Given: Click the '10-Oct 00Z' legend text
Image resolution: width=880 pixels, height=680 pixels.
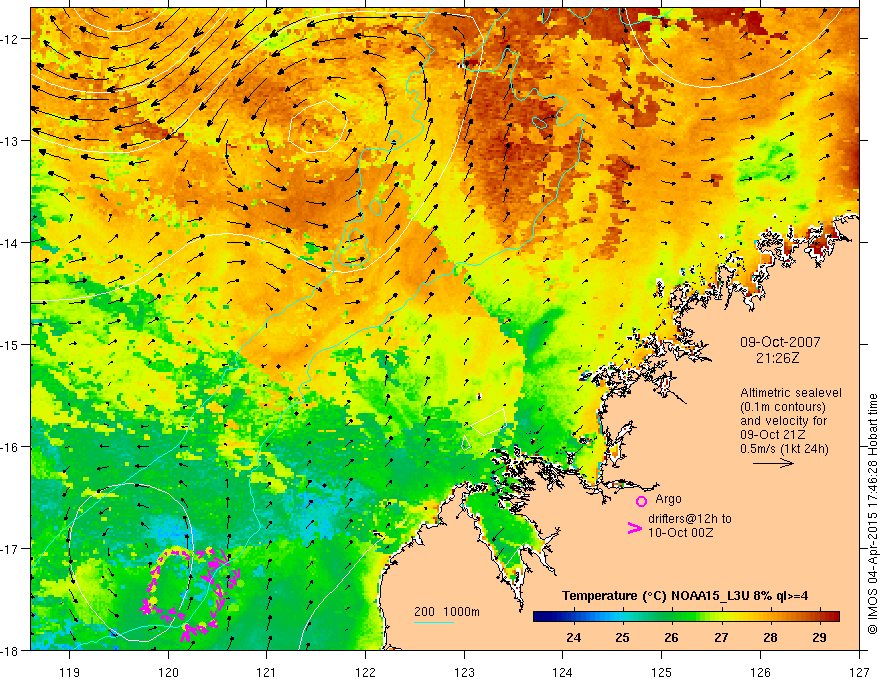Looking at the screenshot, I should [680, 533].
